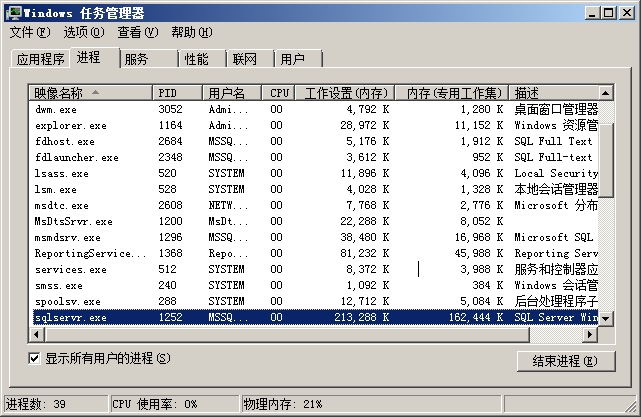Toggle 显示所有用户的进程 checkbox
This screenshot has height=417, width=641.
coord(34,359)
